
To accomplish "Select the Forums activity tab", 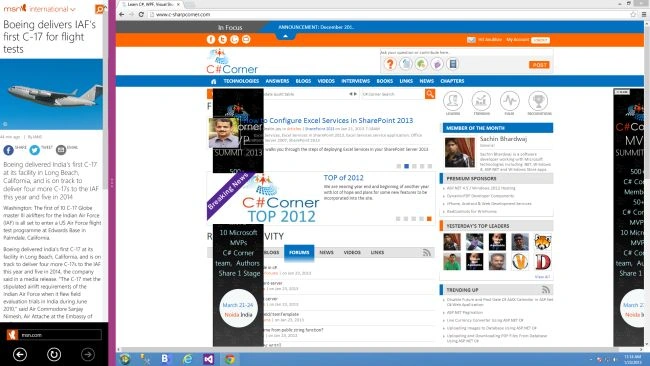I will click(x=299, y=252).
